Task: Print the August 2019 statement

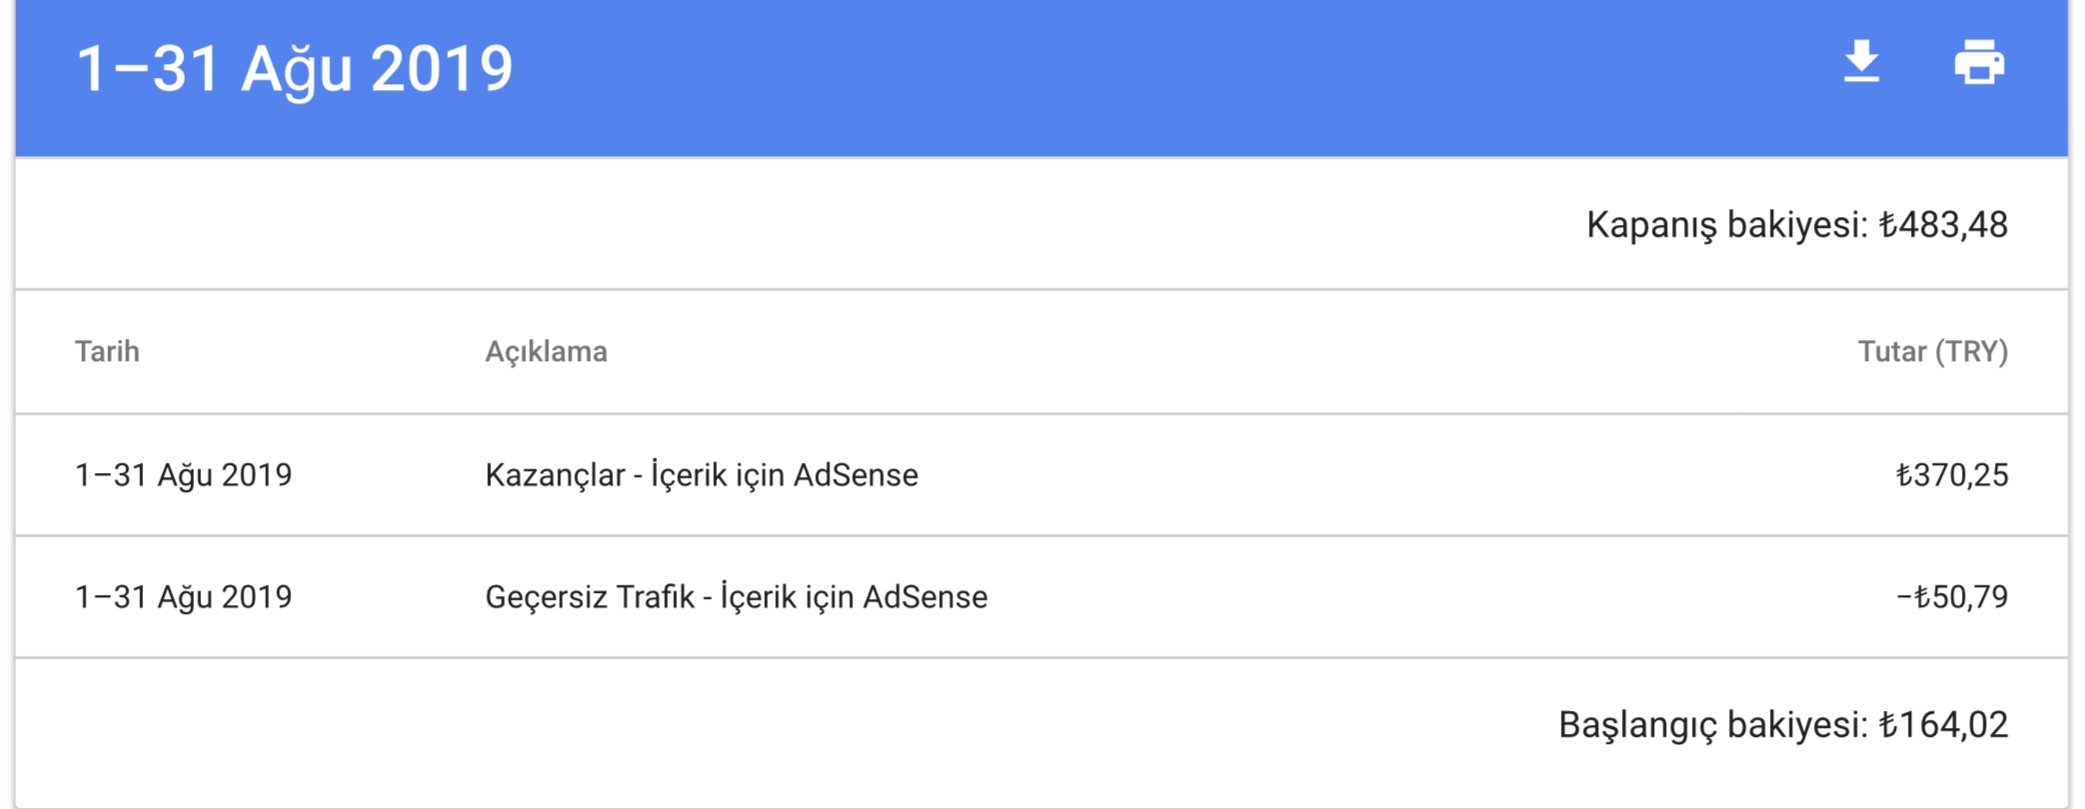Action: coord(1979,62)
